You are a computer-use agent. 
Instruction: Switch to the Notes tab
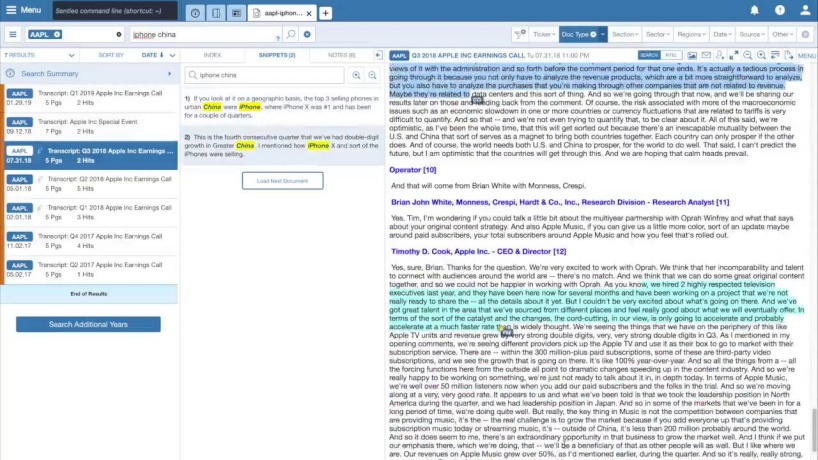pos(341,55)
